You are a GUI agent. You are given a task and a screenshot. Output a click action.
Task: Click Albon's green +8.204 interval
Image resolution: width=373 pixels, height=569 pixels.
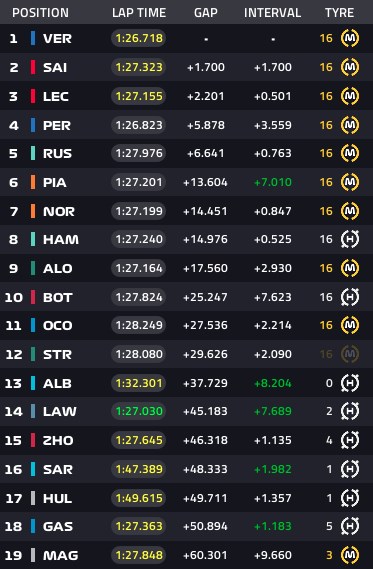pyautogui.click(x=272, y=383)
